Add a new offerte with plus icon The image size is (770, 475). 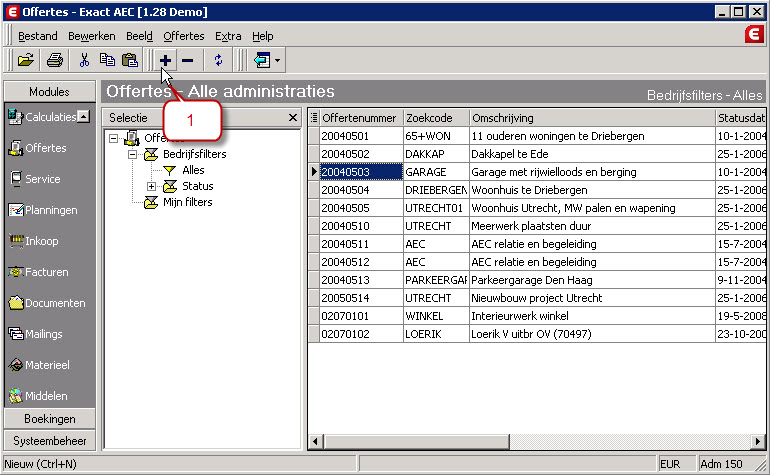coord(165,60)
